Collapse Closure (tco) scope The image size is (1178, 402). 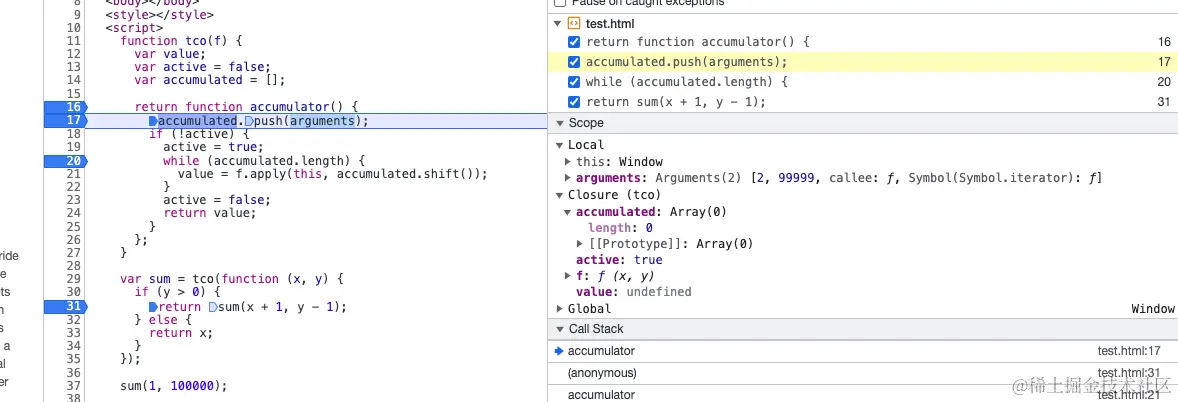point(559,195)
